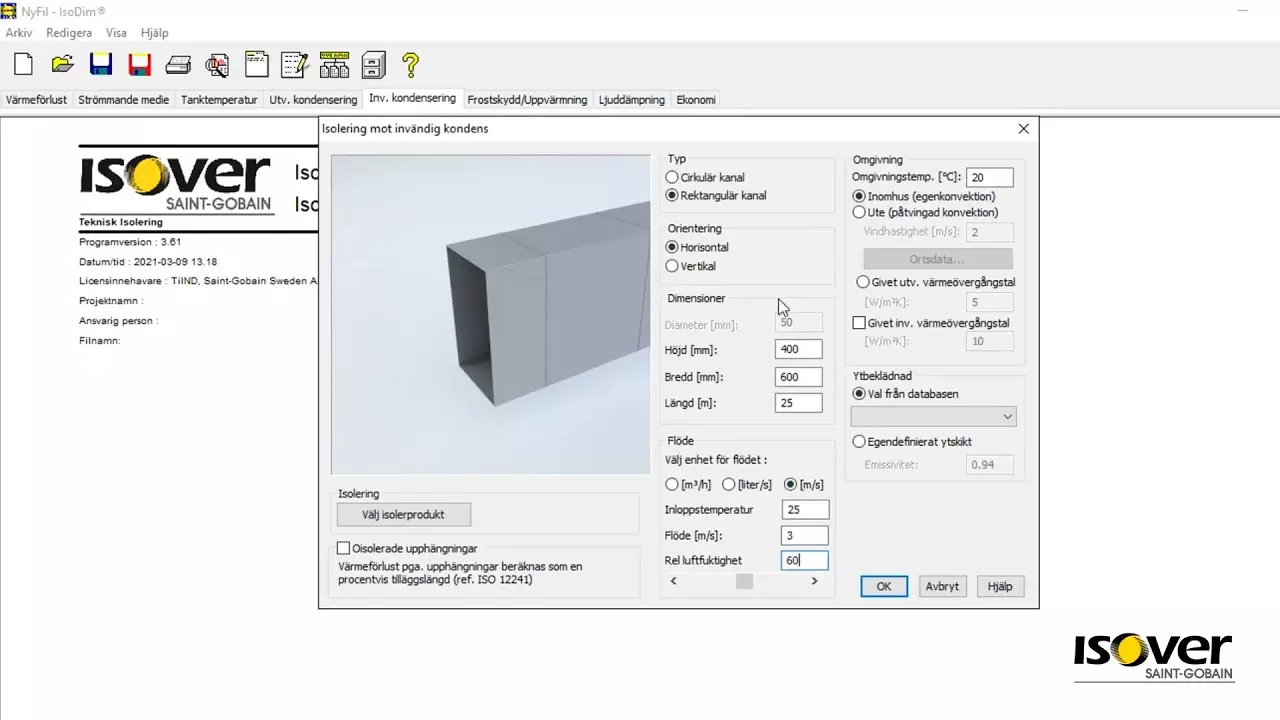Click the Vindhastighet [m/s] field

click(x=990, y=232)
